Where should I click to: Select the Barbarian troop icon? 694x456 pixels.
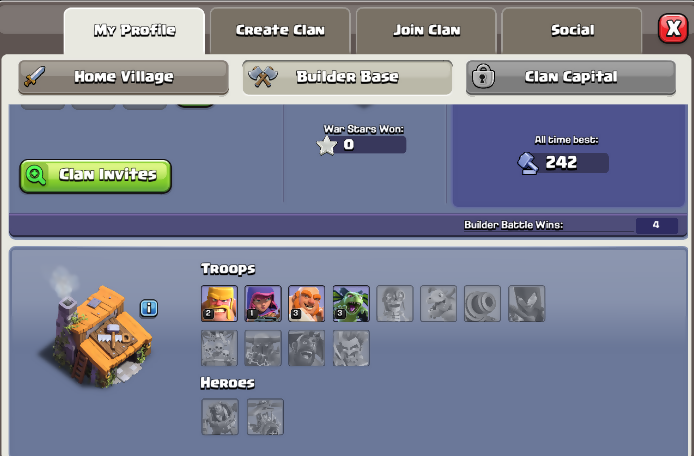(219, 303)
